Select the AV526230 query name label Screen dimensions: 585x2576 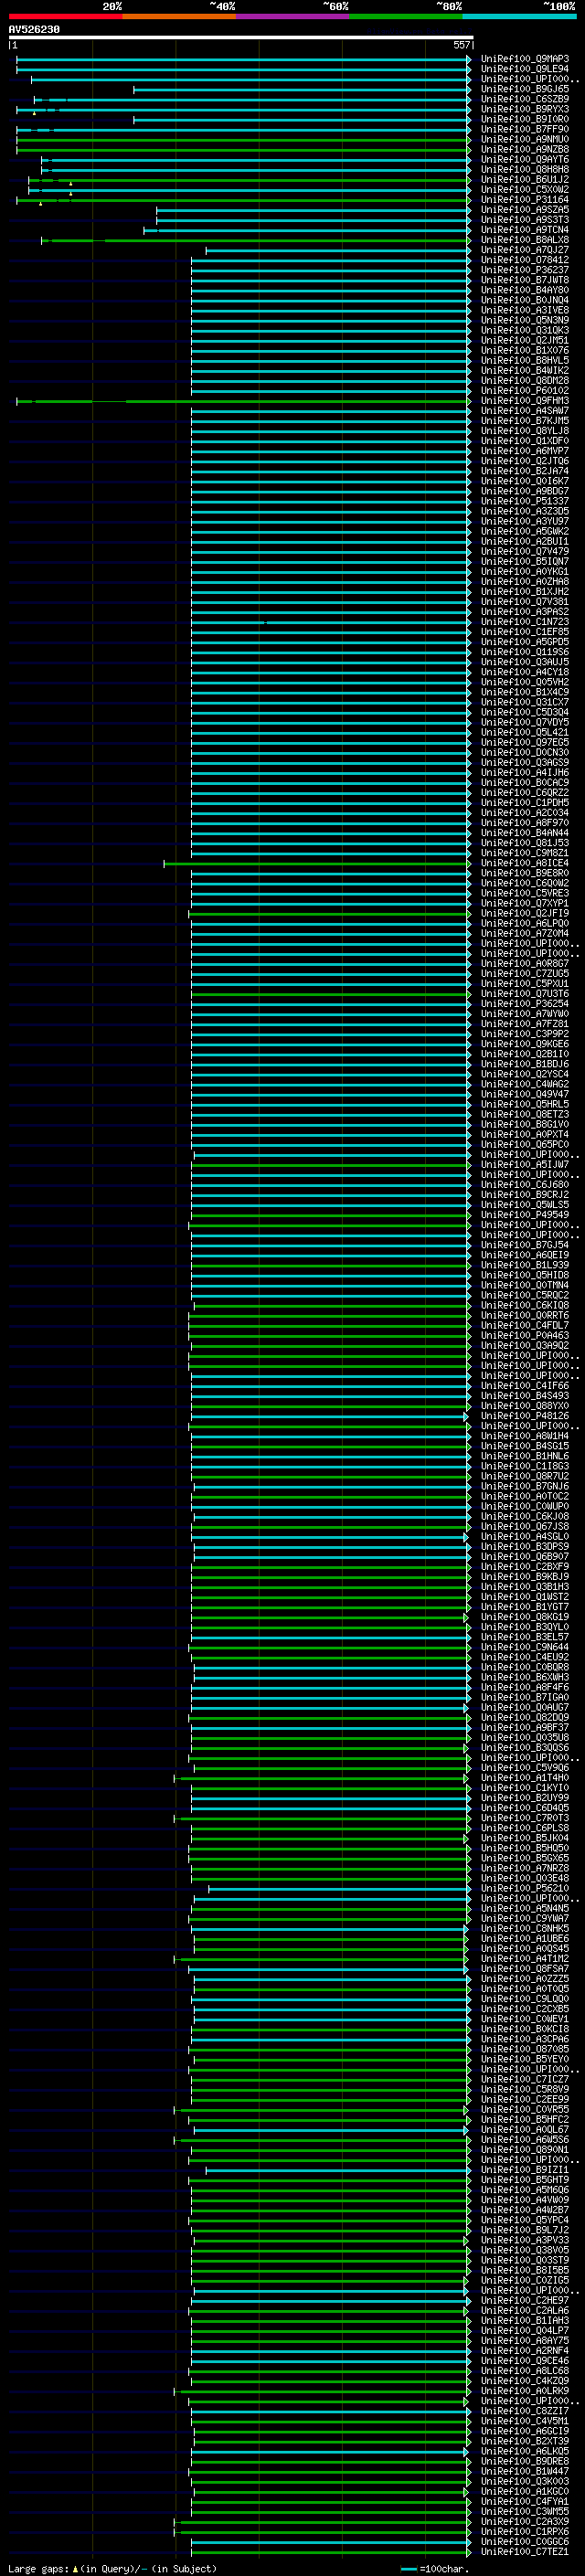click(x=34, y=30)
